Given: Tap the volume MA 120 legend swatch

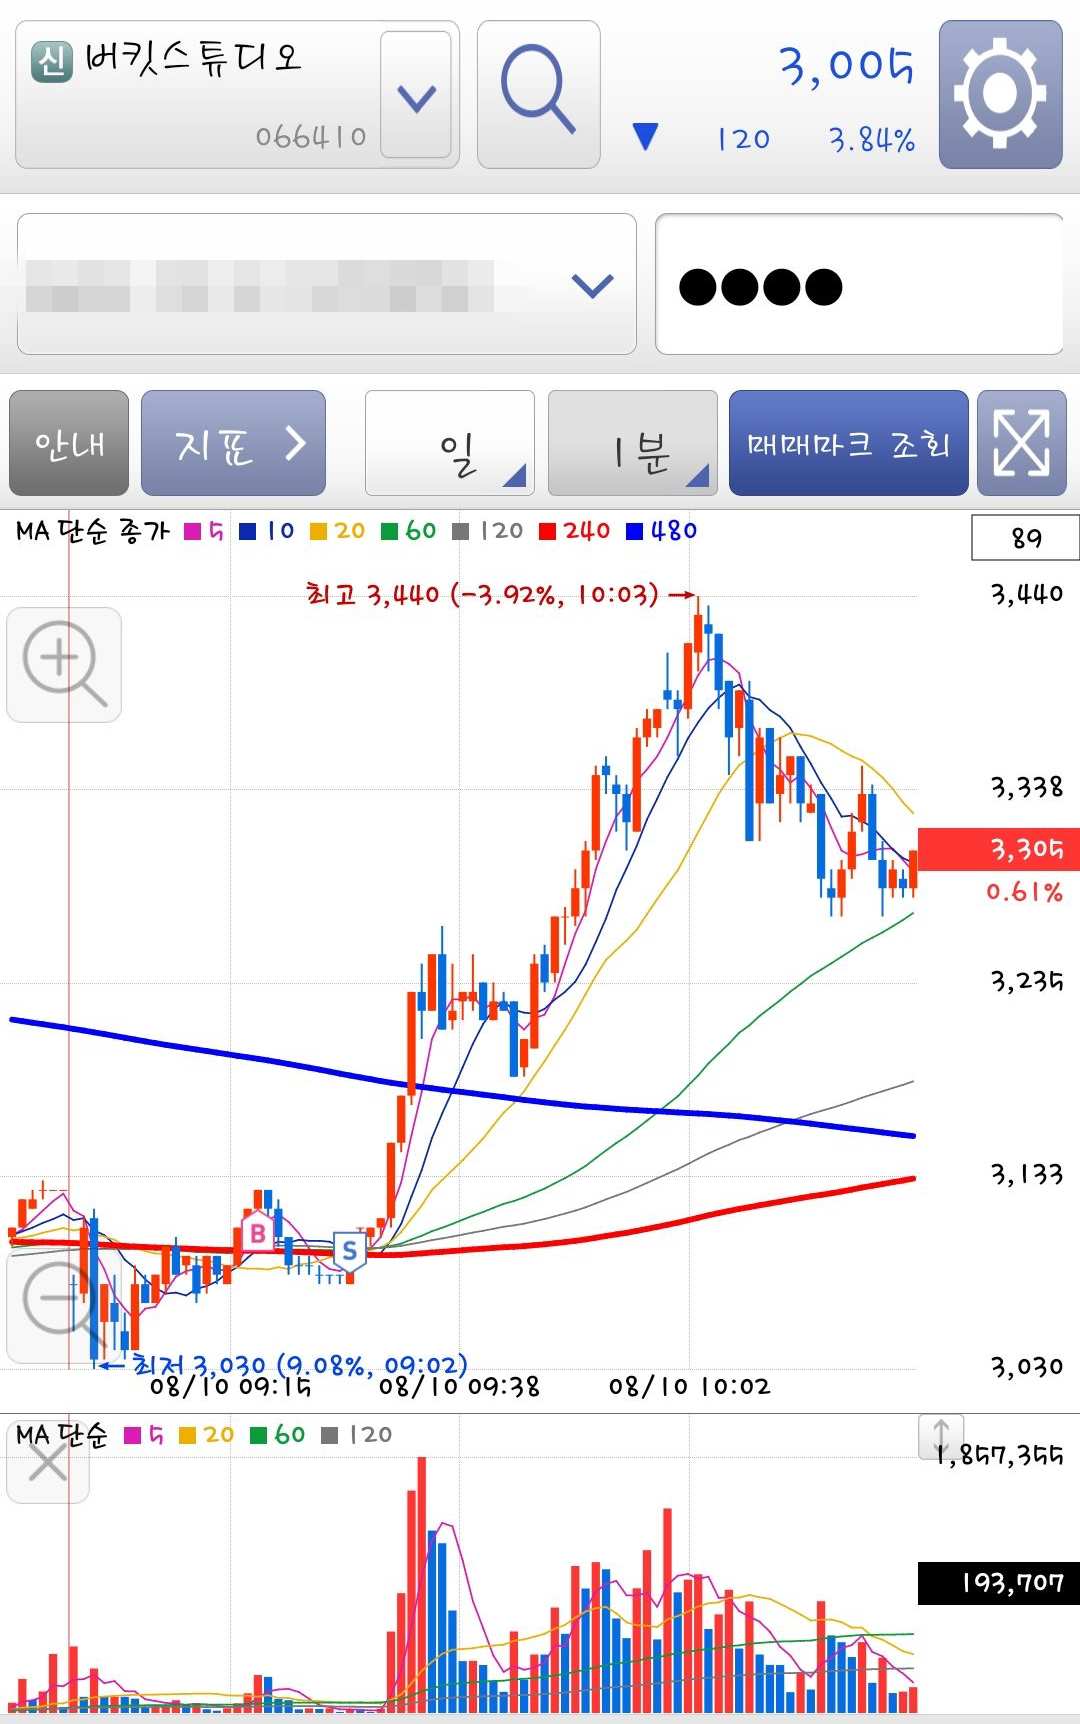Looking at the screenshot, I should 330,1436.
